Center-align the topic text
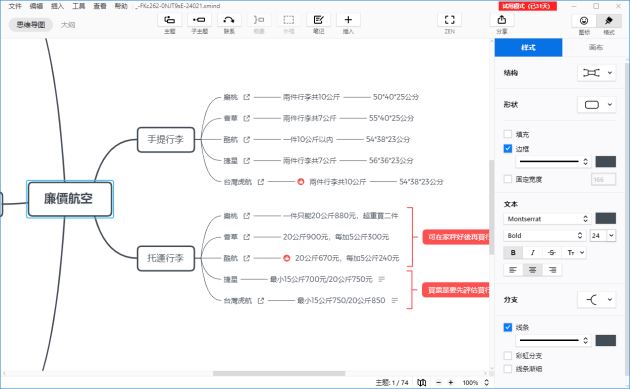The width and height of the screenshot is (630, 389). [x=532, y=270]
